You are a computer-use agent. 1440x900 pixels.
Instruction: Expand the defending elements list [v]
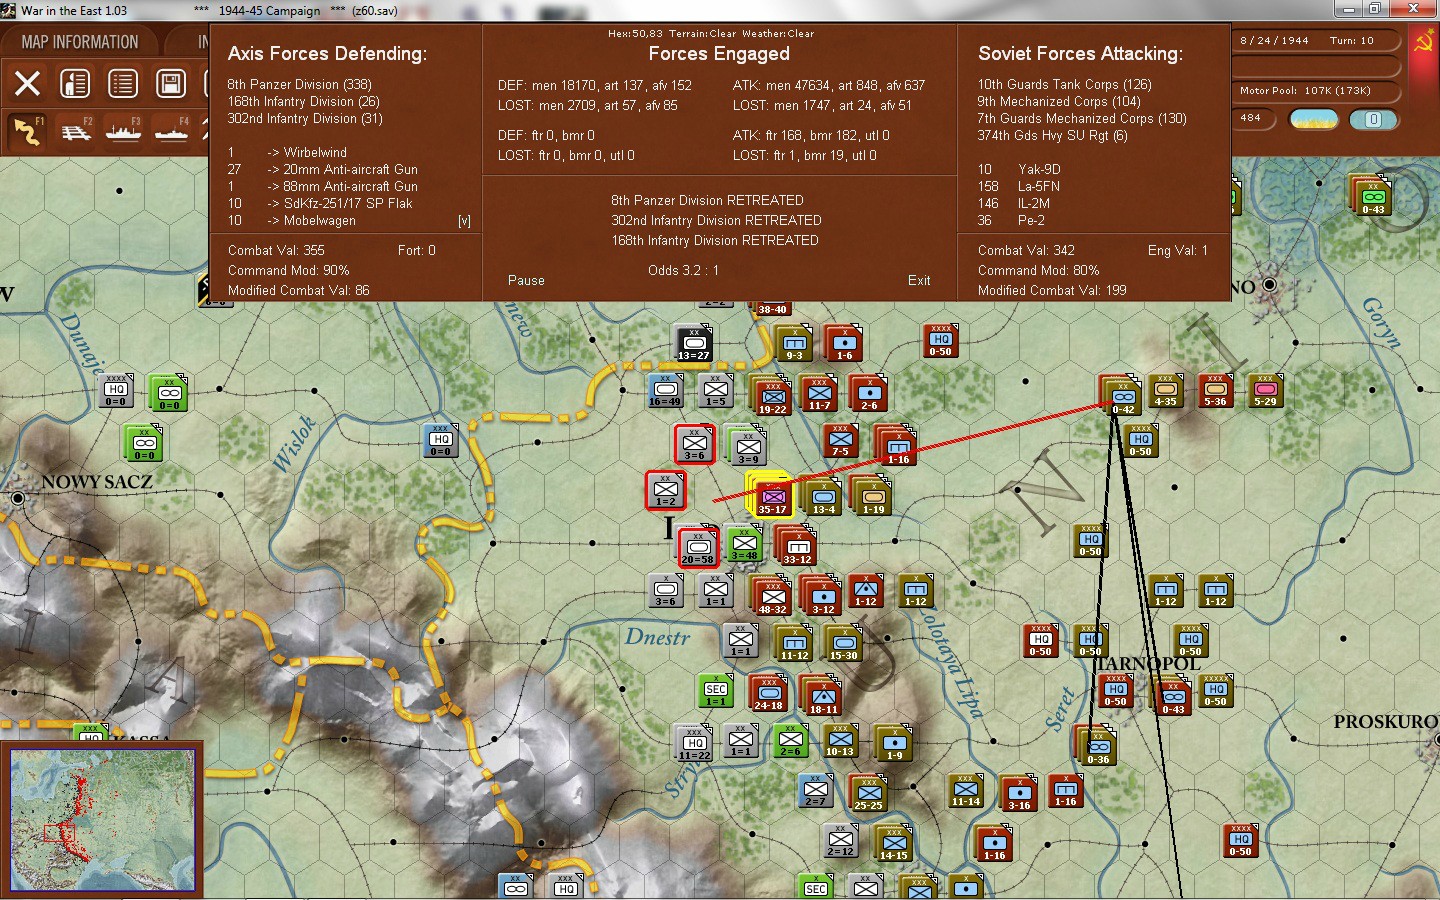(464, 221)
